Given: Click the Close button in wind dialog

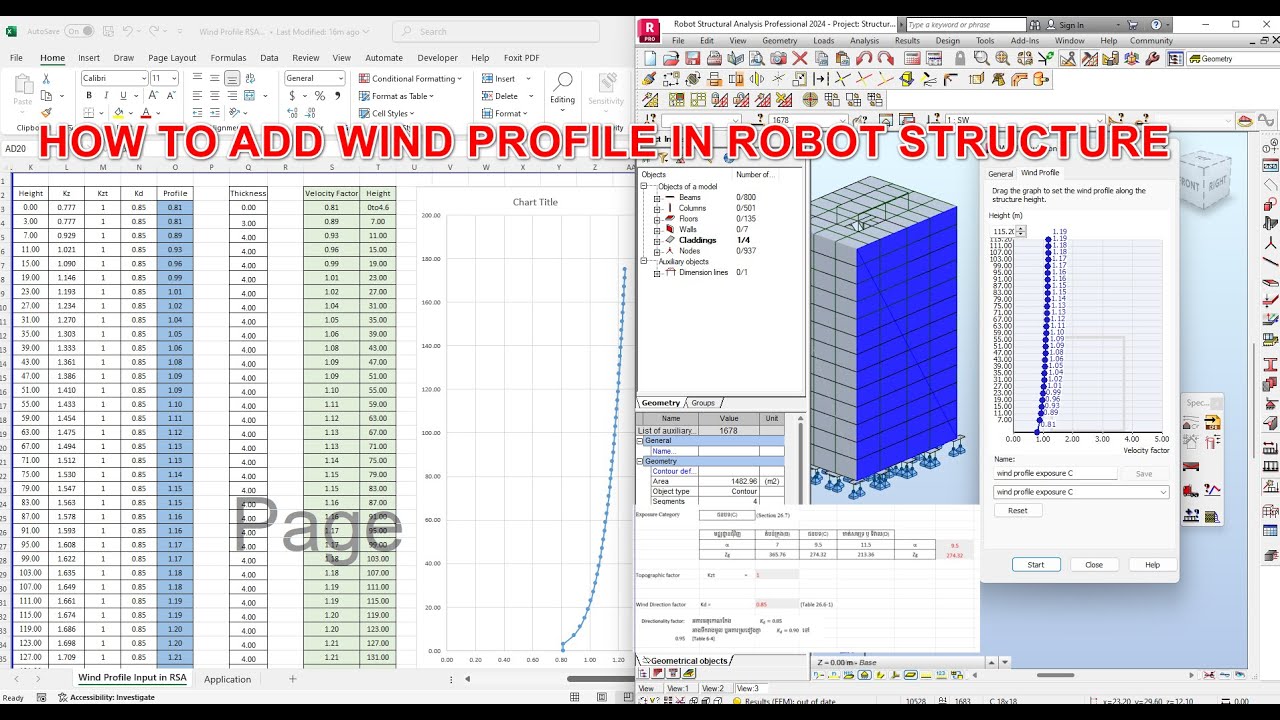Looking at the screenshot, I should [1094, 565].
